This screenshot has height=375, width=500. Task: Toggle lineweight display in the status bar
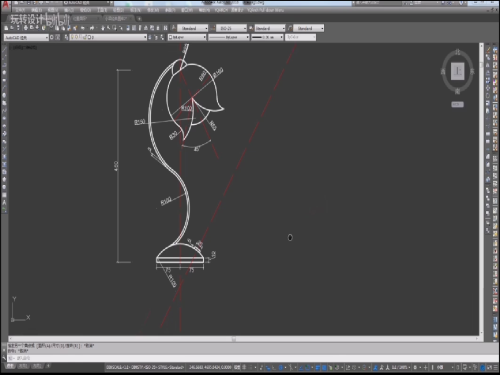click(318, 367)
